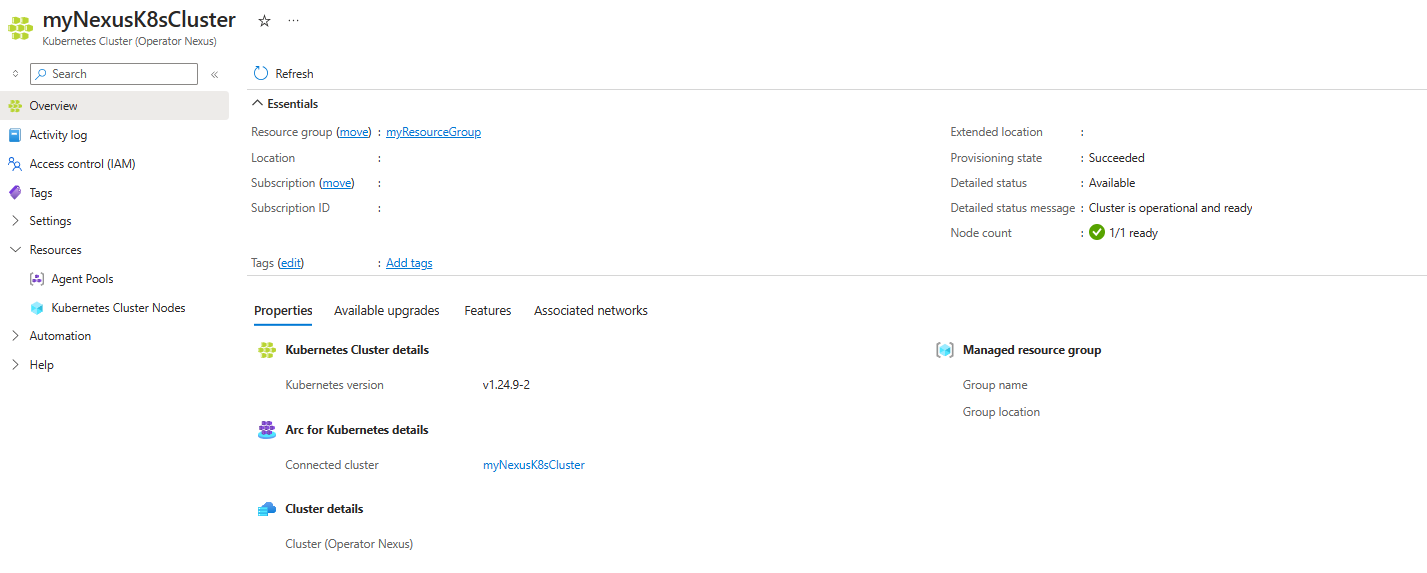Image resolution: width=1427 pixels, height=573 pixels.
Task: Click the 'Subscription ID' label
Action: [290, 208]
